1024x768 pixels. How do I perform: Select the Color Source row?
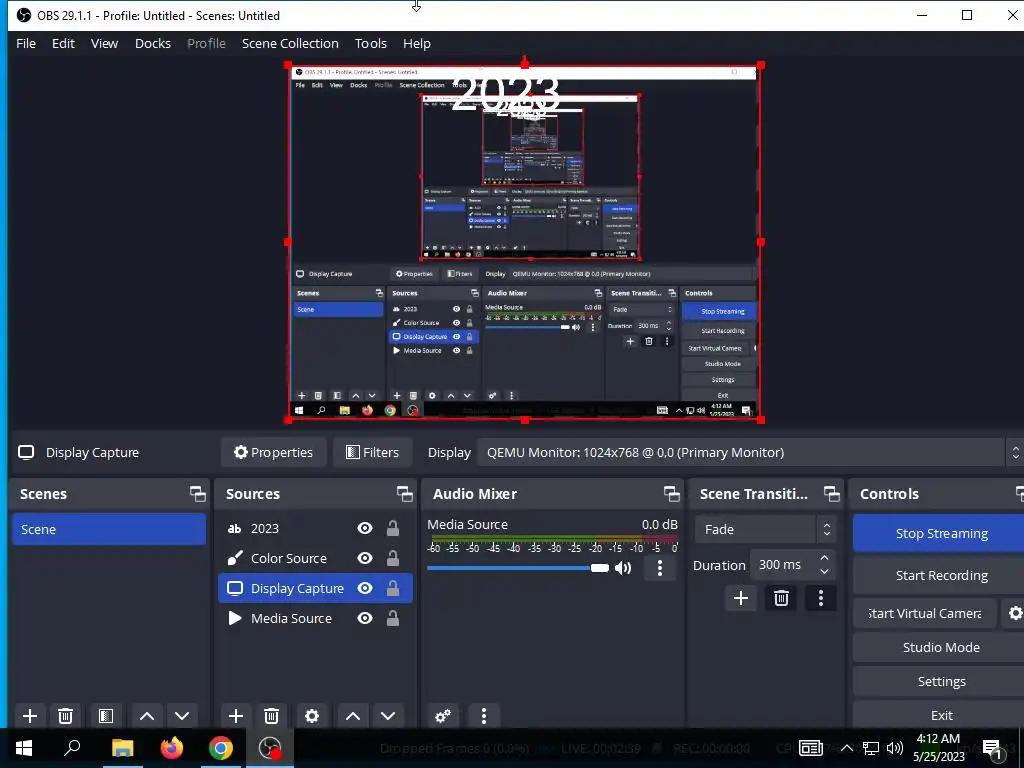315,558
